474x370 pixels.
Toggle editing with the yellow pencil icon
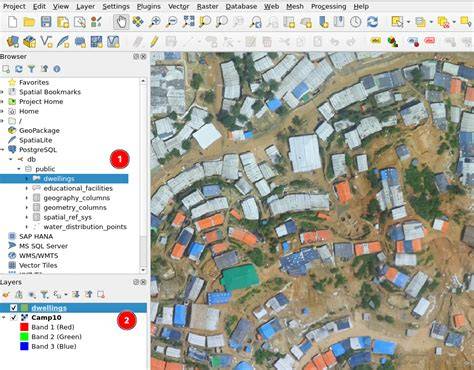154,42
